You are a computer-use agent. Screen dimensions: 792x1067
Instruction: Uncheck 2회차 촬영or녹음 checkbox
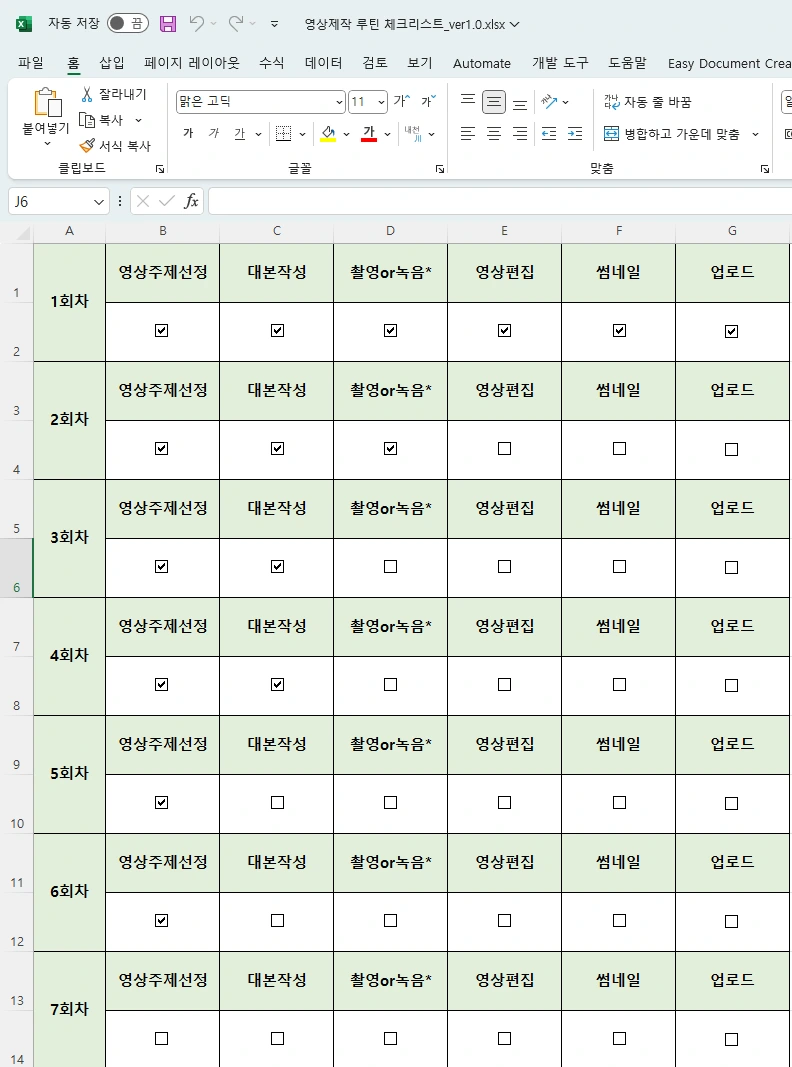coord(391,448)
